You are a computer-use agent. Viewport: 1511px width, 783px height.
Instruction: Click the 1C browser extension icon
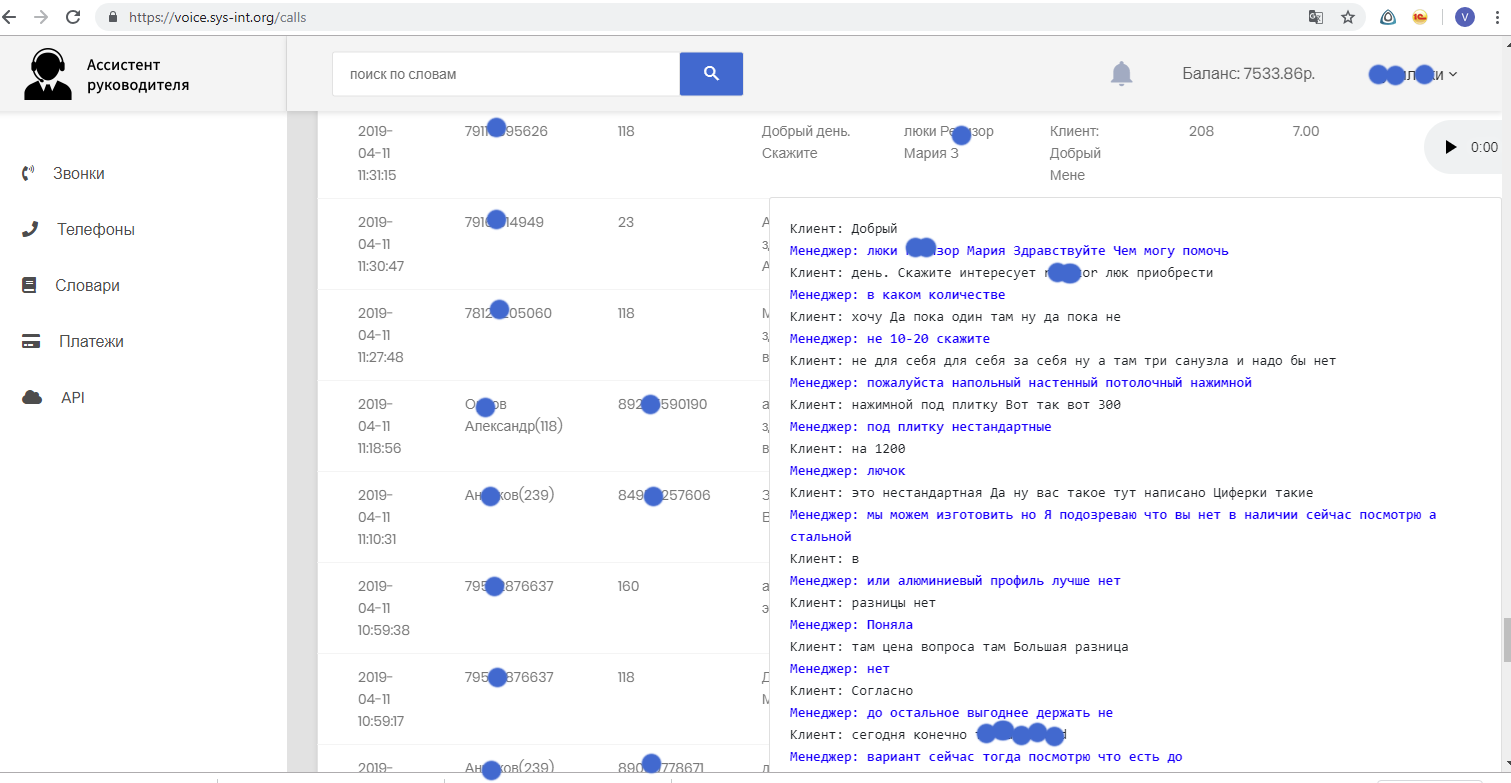click(x=1420, y=17)
